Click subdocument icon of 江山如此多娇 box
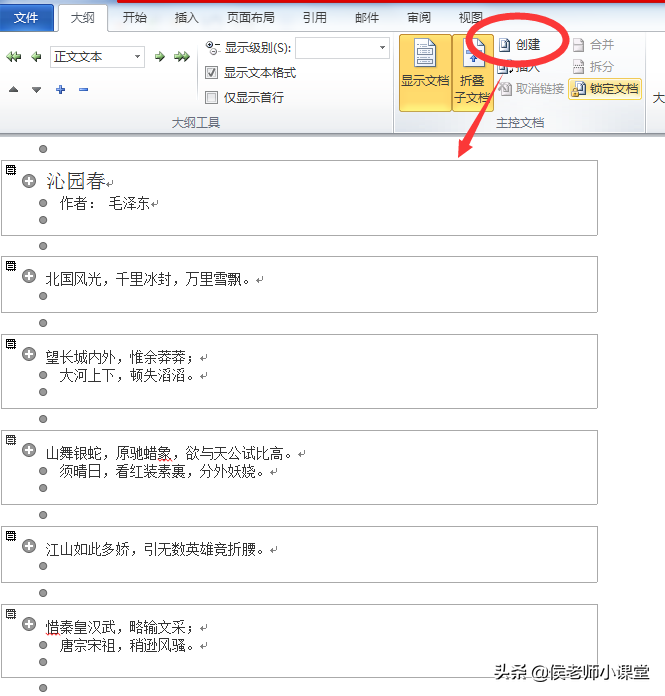This screenshot has height=696, width=665. (x=11, y=535)
